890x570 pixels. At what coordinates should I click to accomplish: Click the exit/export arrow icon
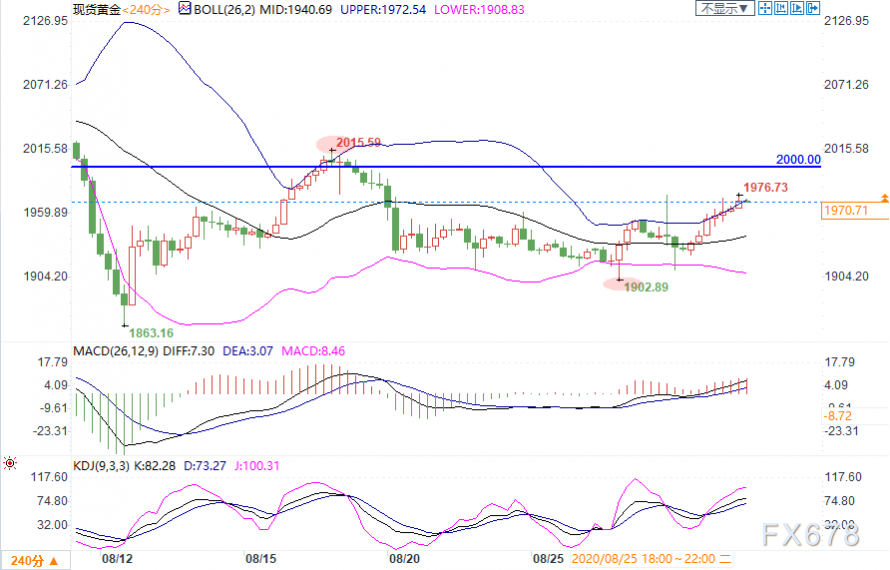813,8
